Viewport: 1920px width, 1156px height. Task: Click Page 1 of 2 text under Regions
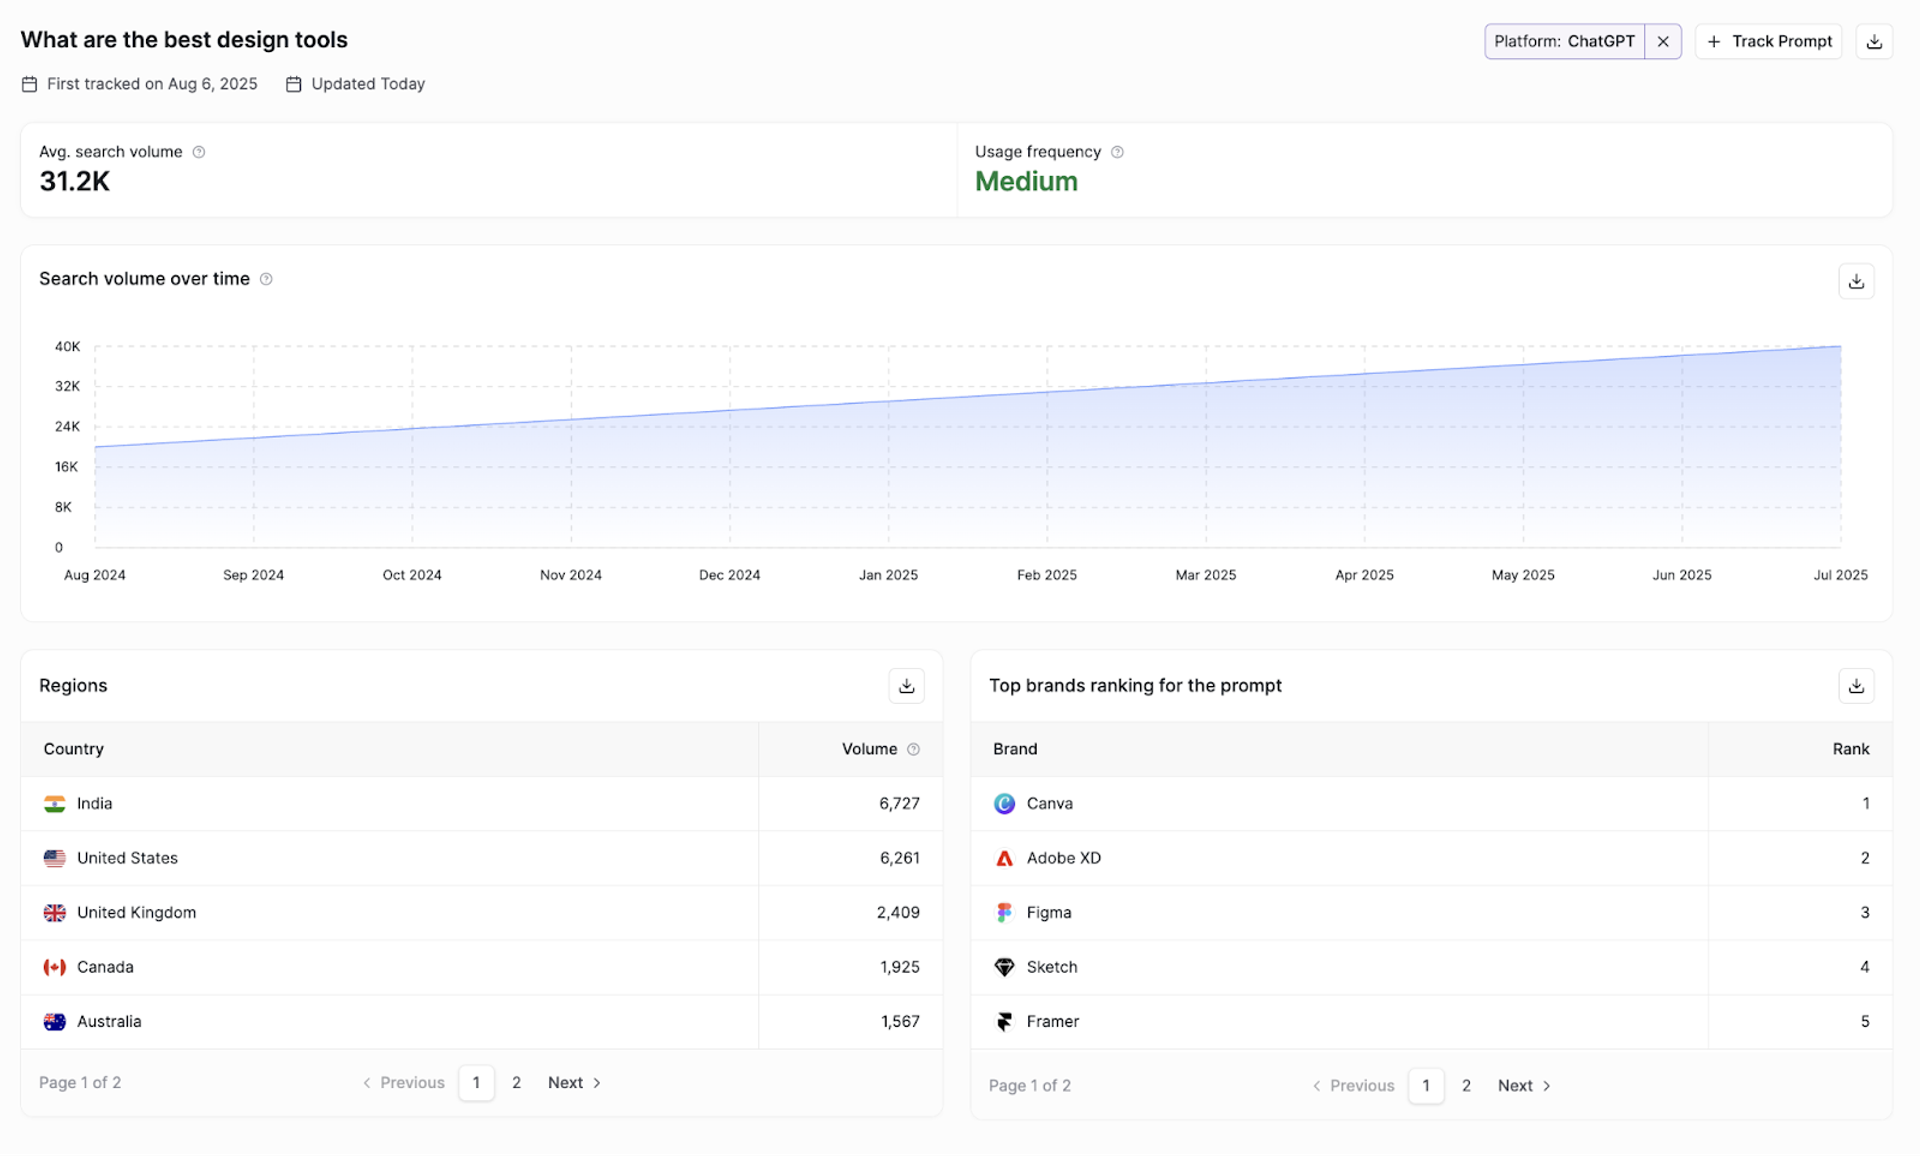click(80, 1083)
